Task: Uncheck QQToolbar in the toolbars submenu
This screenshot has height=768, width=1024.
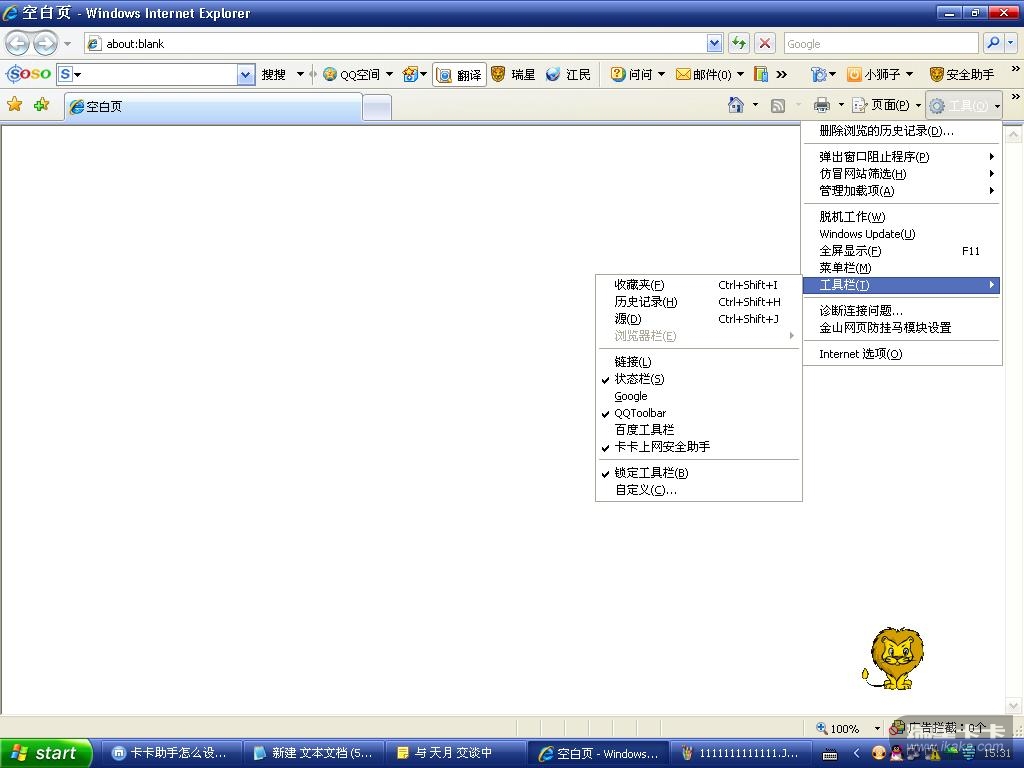Action: point(640,413)
